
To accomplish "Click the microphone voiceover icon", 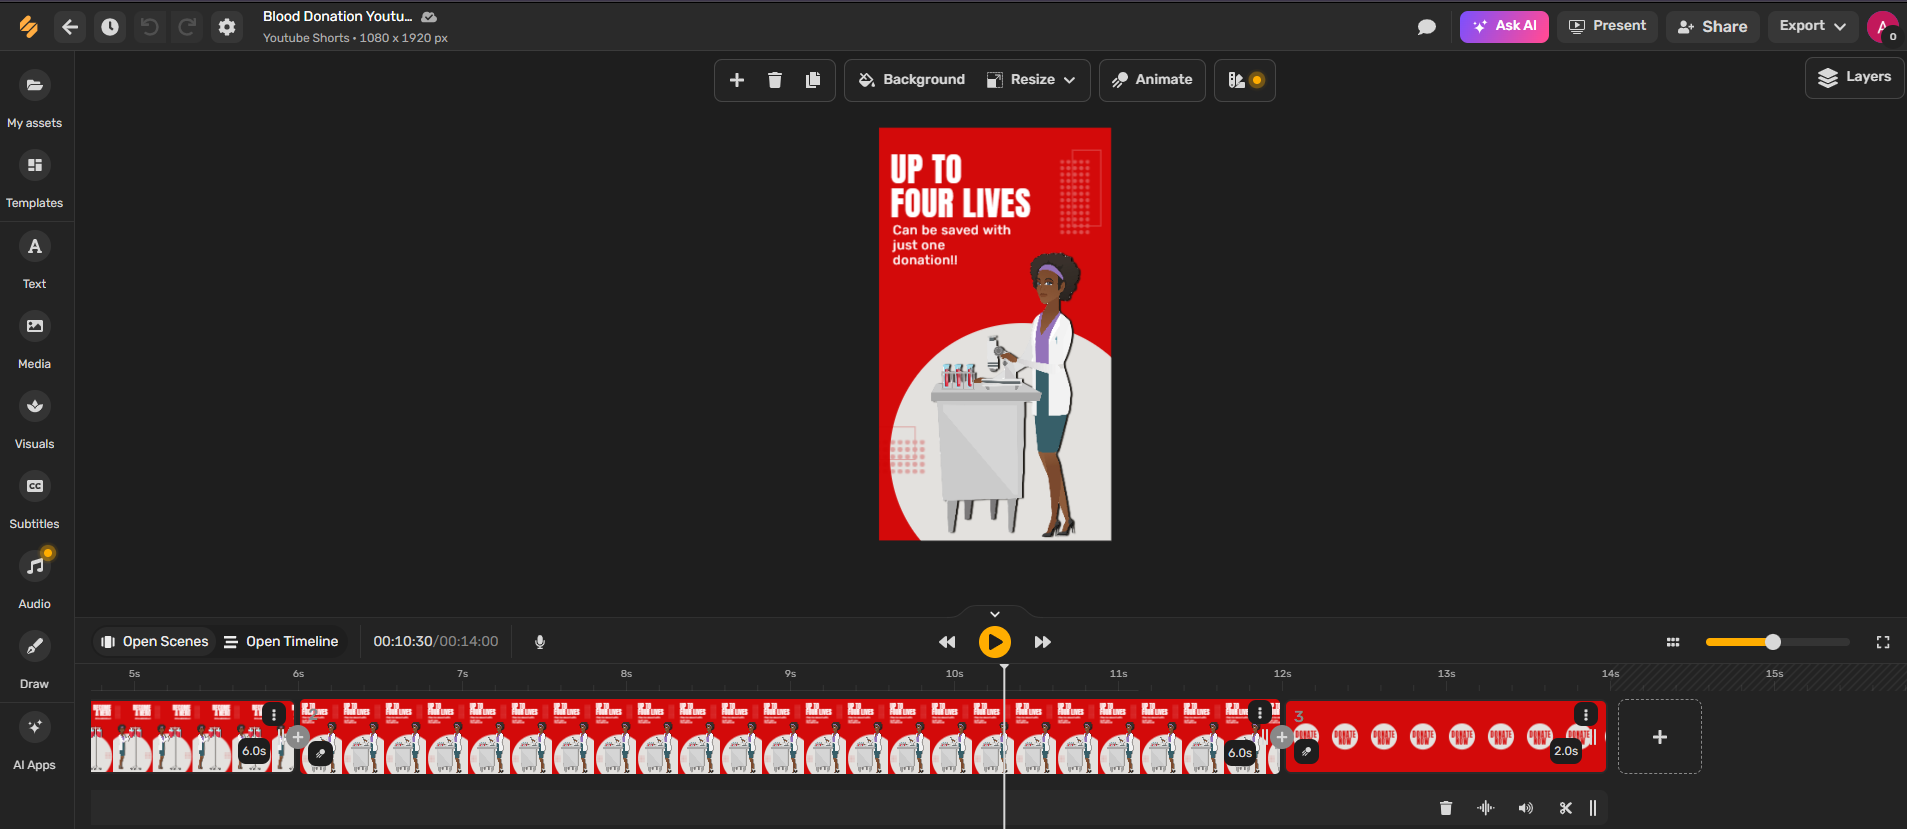I will (x=540, y=642).
